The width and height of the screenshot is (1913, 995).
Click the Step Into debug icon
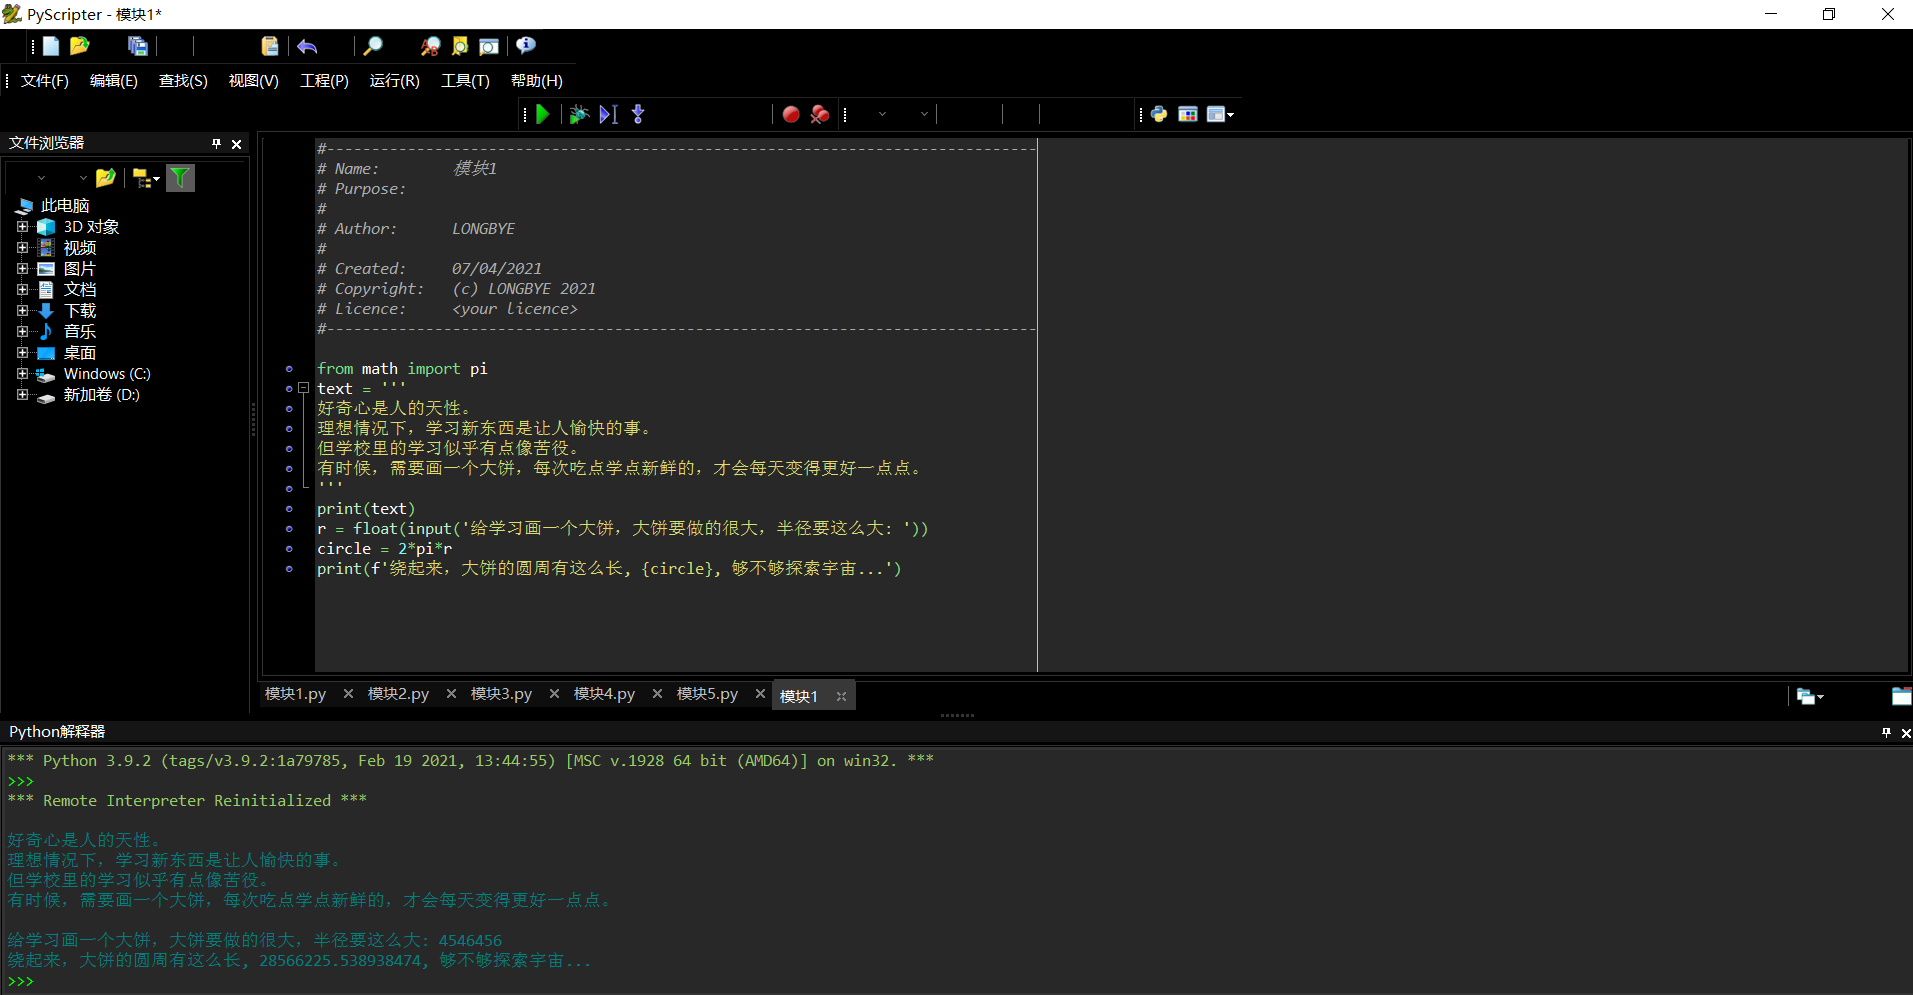pyautogui.click(x=638, y=114)
